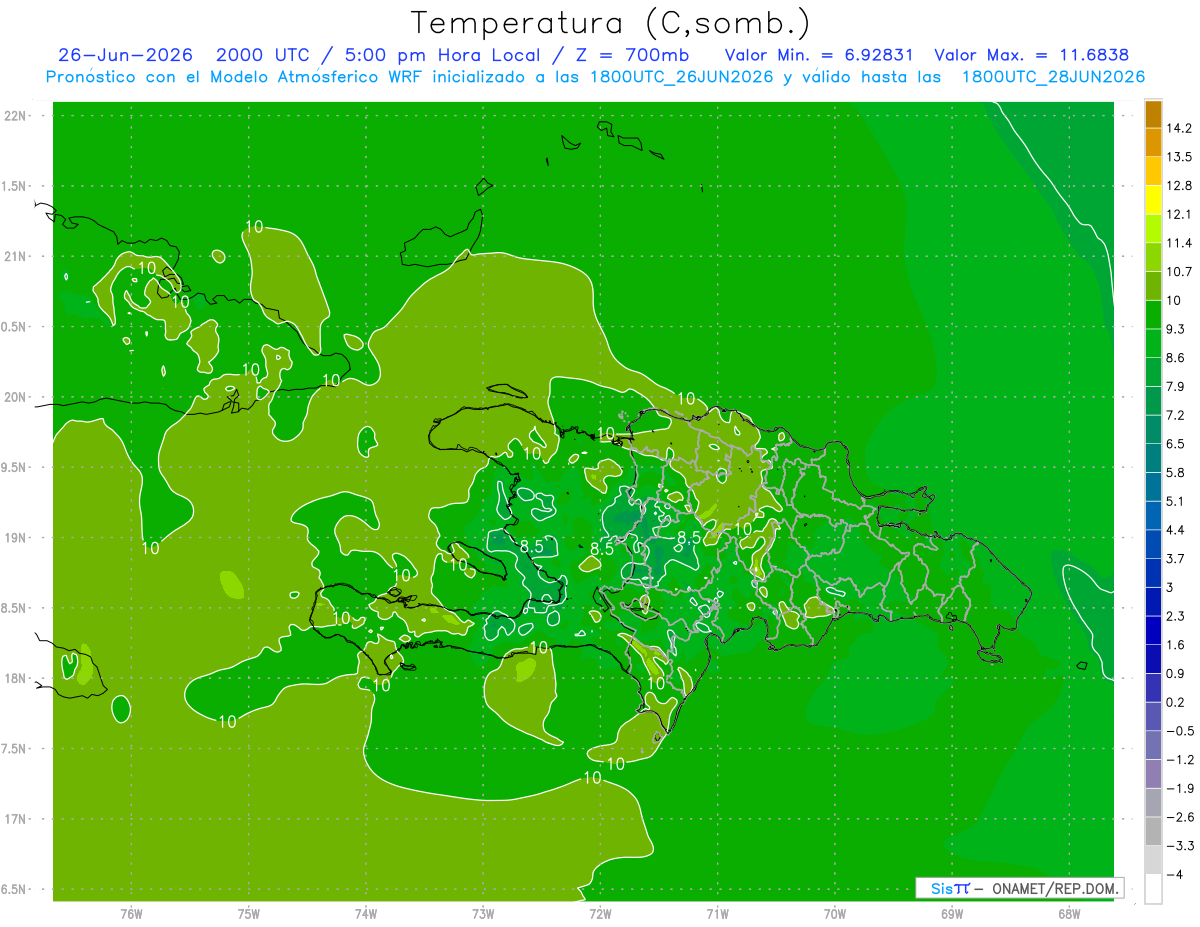
Task: Click the '6.5N' latitude axis label
Action: coord(15,890)
